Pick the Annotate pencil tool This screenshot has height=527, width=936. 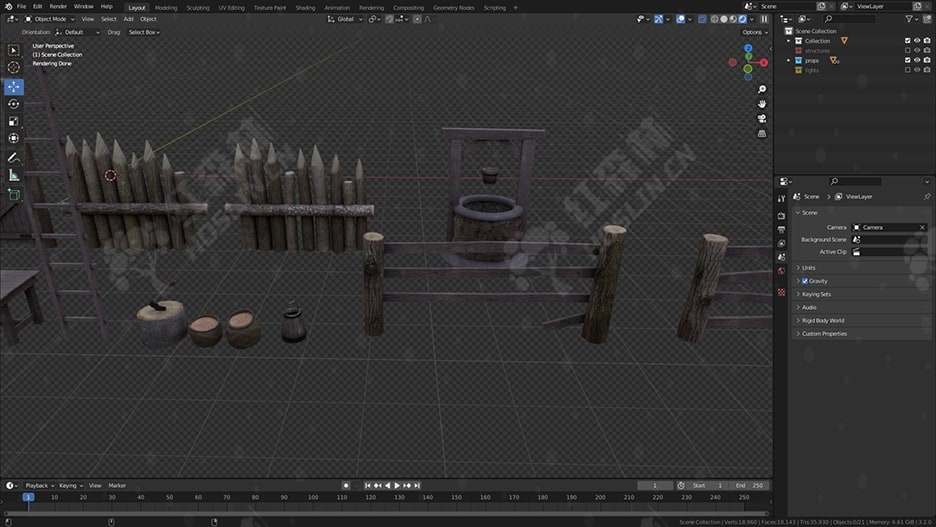[14, 157]
